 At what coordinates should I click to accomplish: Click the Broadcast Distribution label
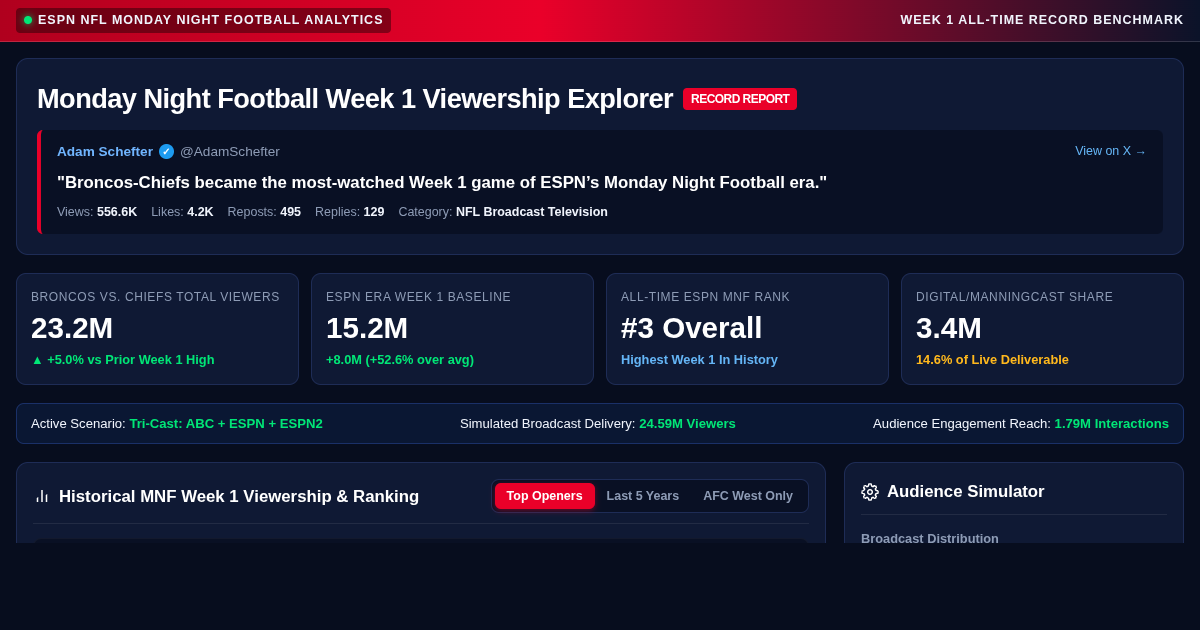(930, 538)
